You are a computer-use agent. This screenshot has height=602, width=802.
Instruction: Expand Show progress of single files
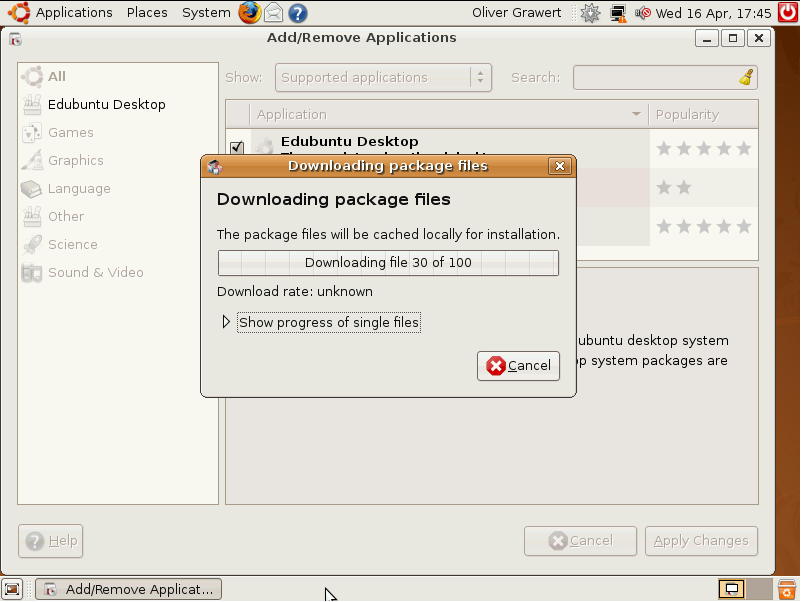pyautogui.click(x=226, y=322)
